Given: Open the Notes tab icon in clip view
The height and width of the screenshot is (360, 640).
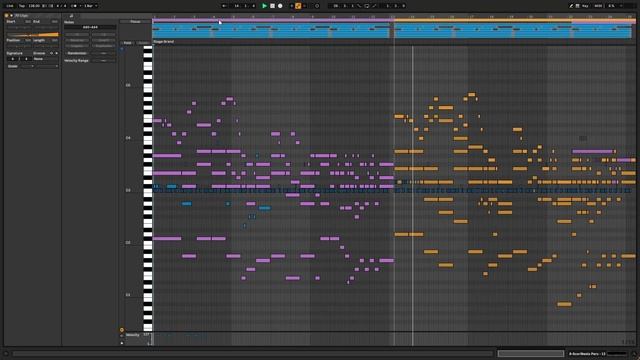Looking at the screenshot, I should 71,16.
